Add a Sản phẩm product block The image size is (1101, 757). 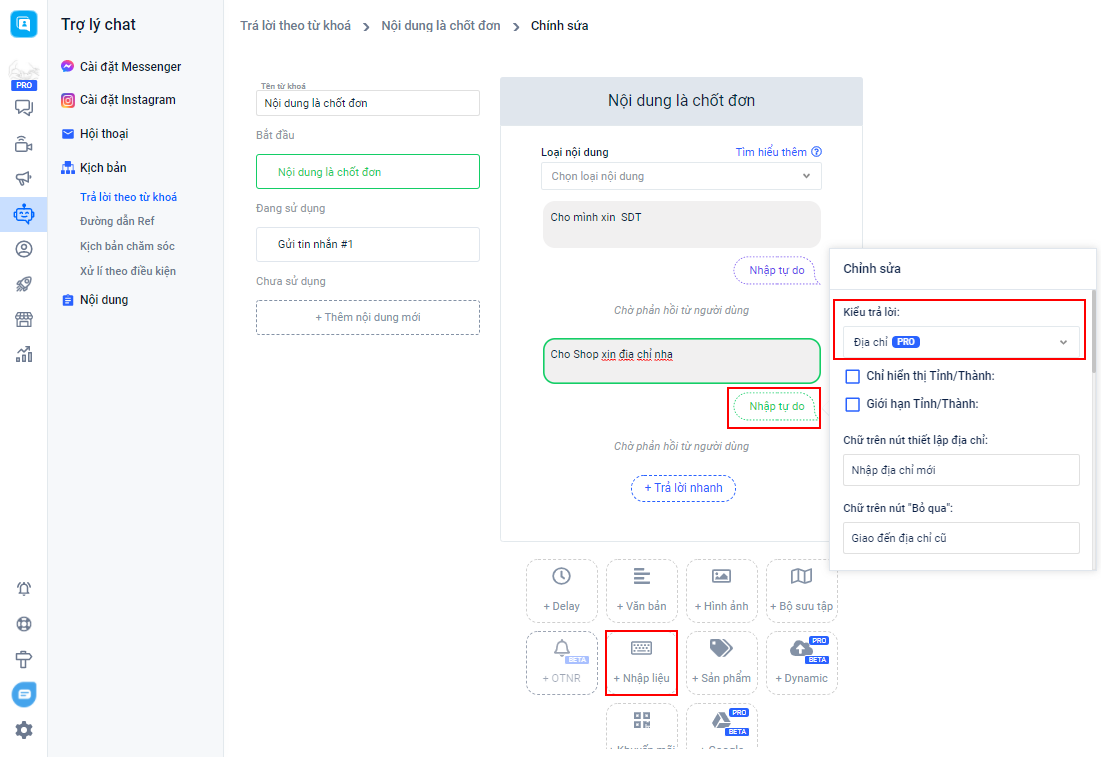(x=721, y=663)
